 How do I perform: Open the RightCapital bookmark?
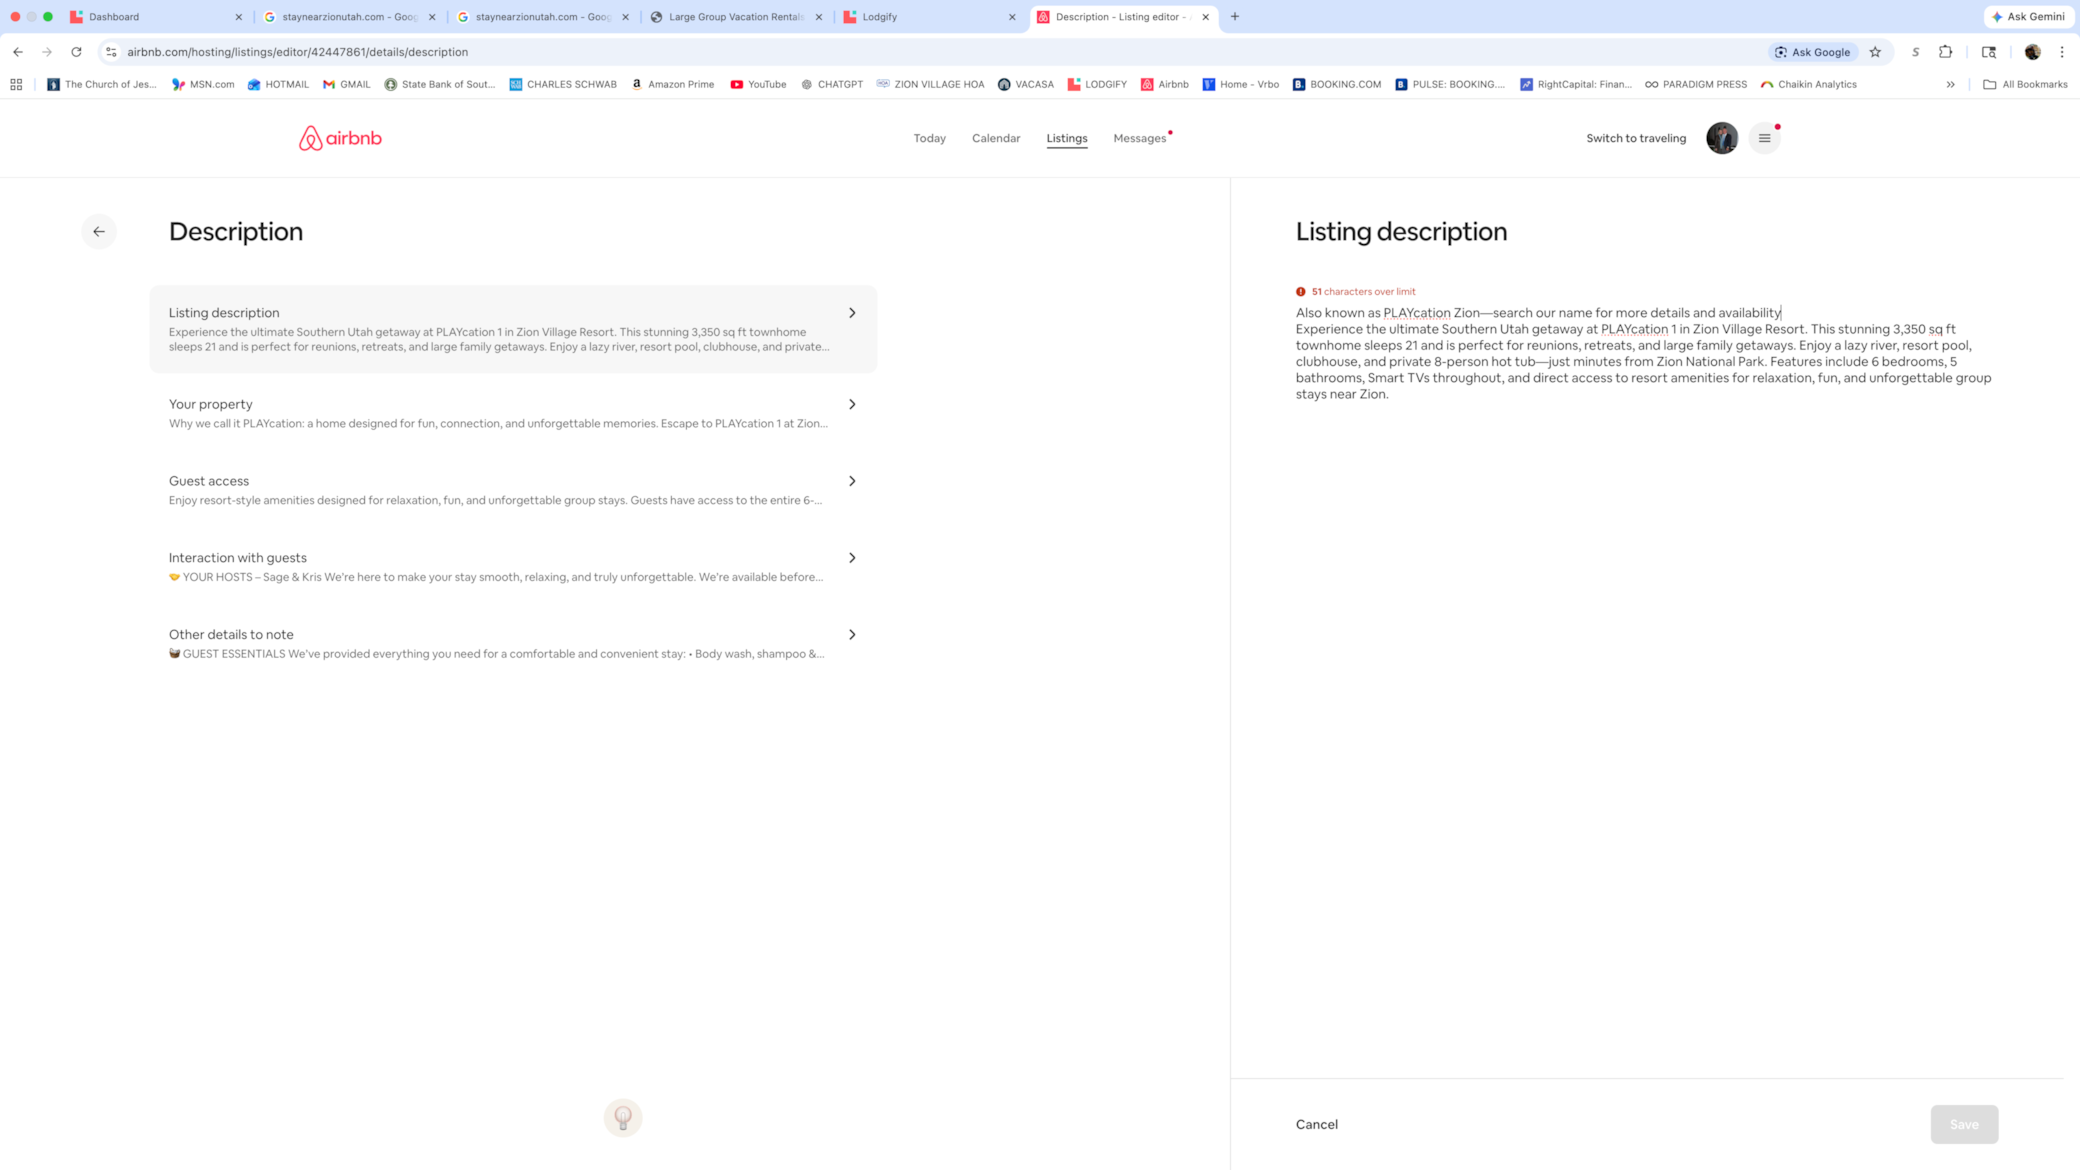[x=1576, y=84]
